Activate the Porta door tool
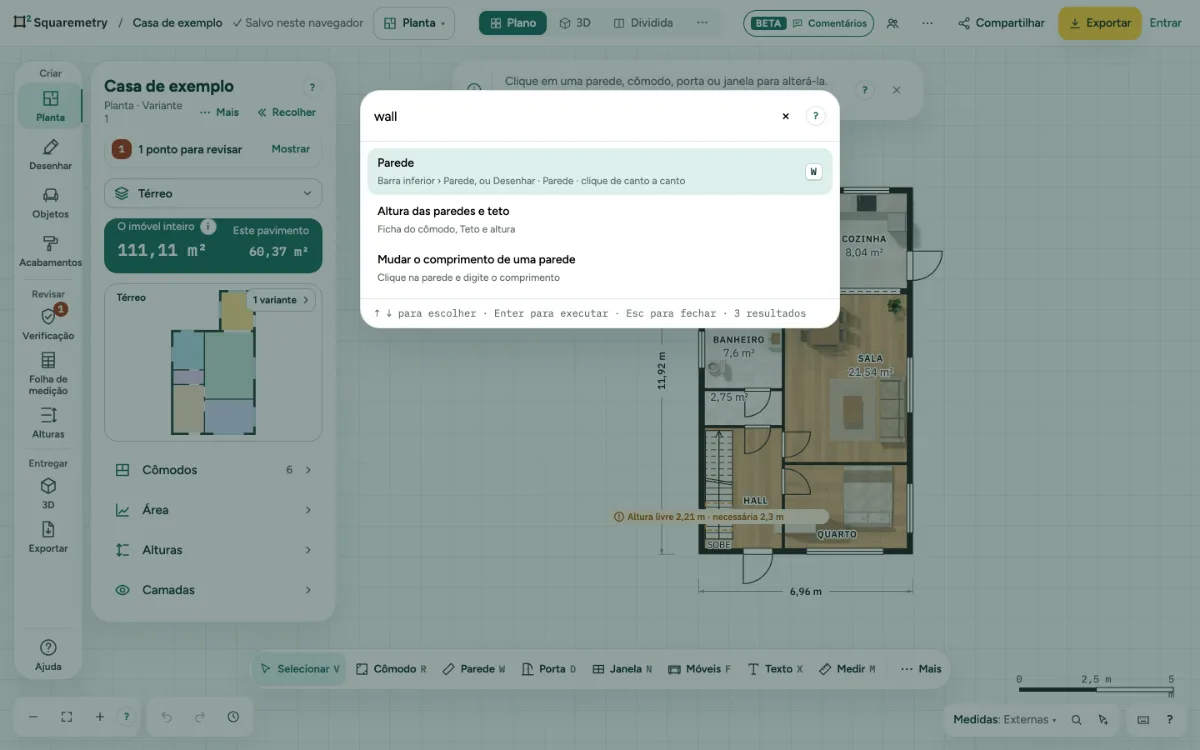Screen dimensions: 1200x750 (549, 669)
